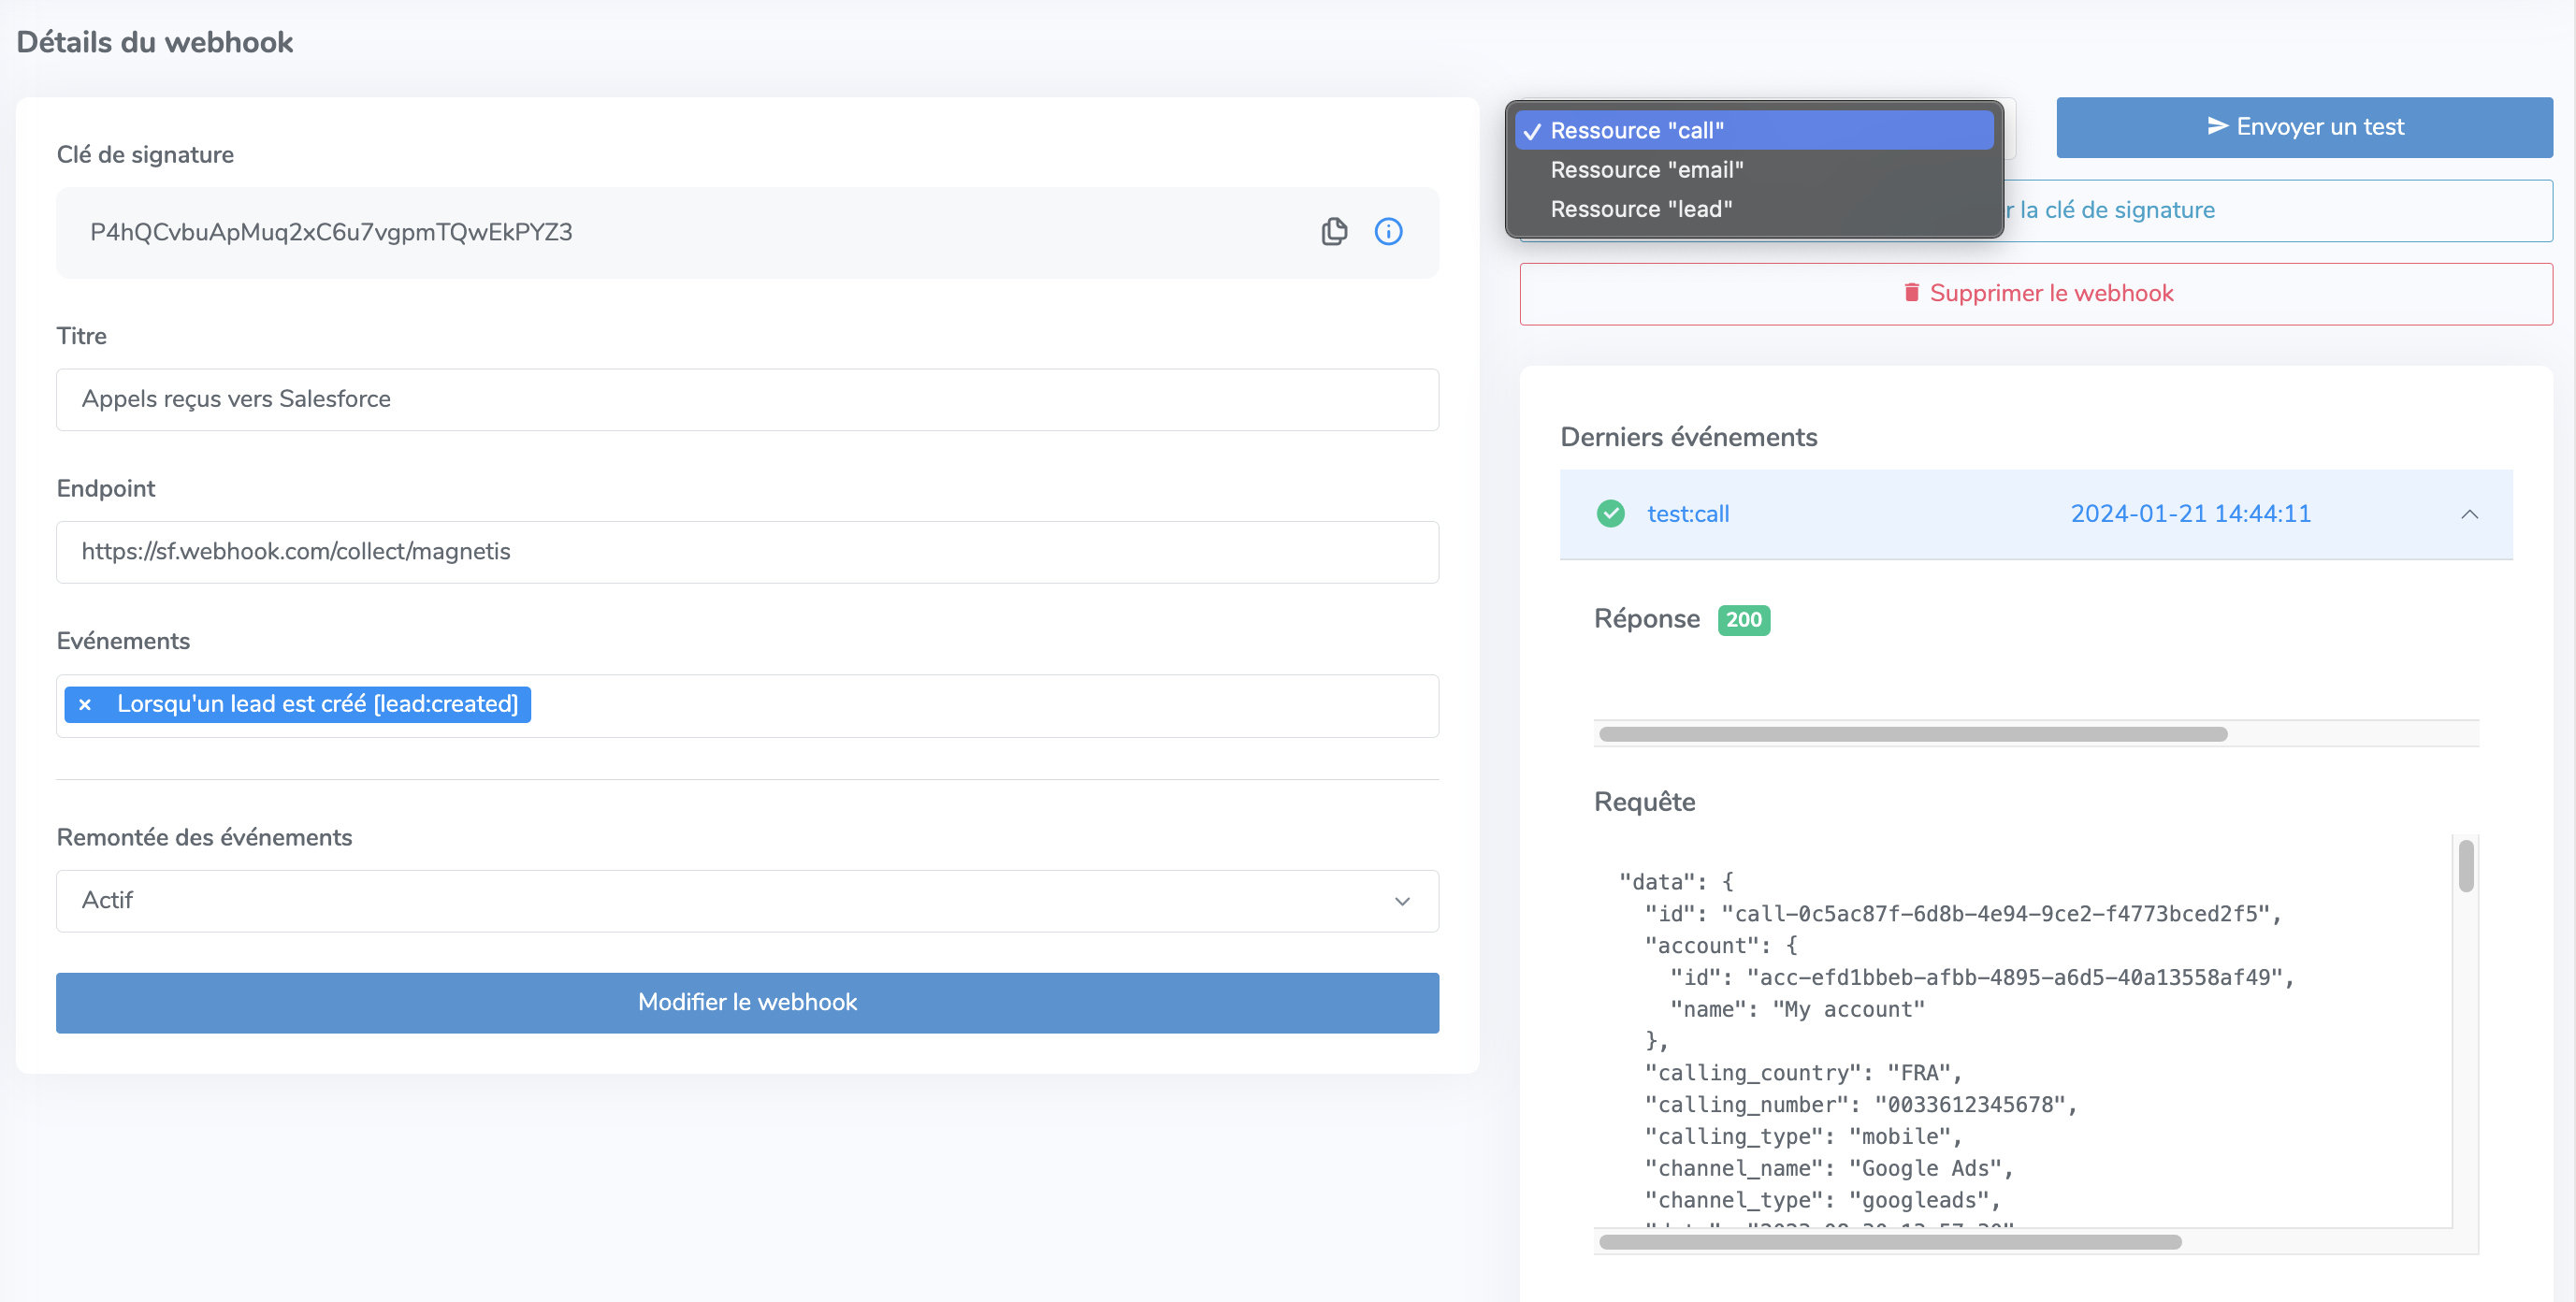Click green success check on test:call
The width and height of the screenshot is (2576, 1302).
1610,514
